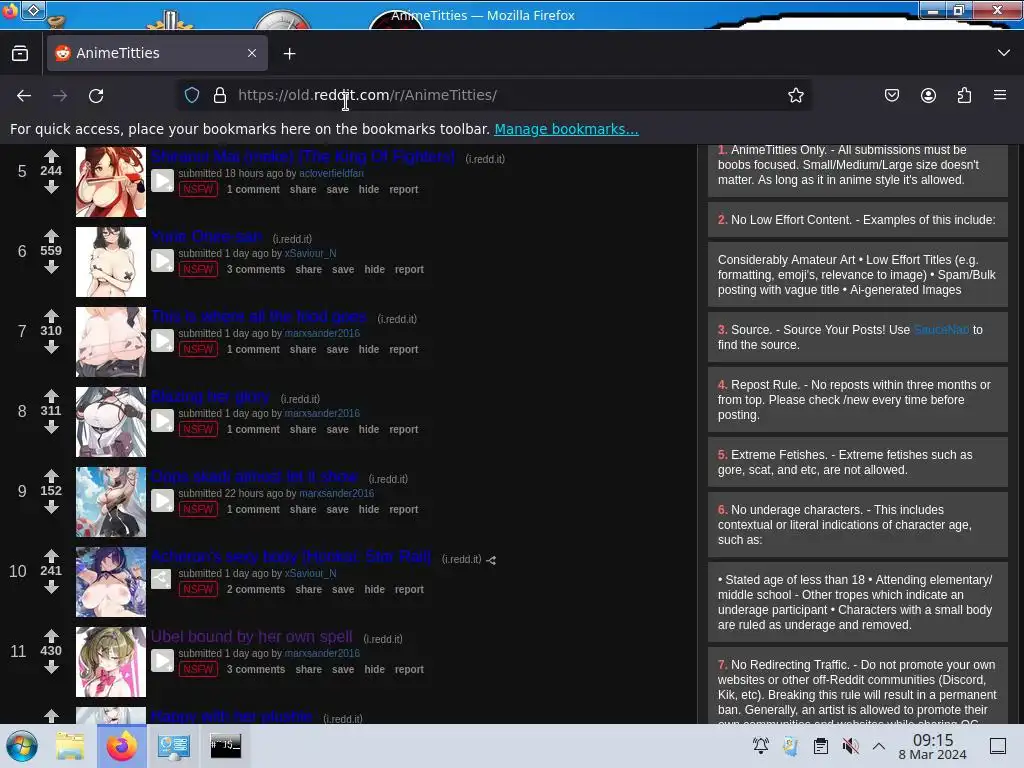Upvote the post with score 559
This screenshot has height=768, width=1024.
point(51,236)
